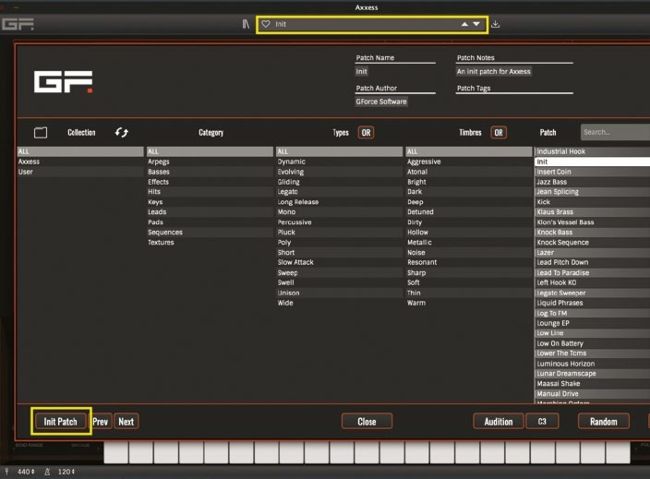Screen dimensions: 650x479
Task: Click the refresh arrows icon beside Collection
Action: (122, 132)
